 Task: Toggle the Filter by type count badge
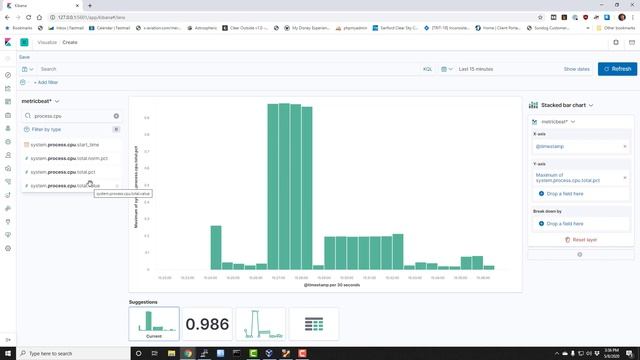[x=116, y=129]
